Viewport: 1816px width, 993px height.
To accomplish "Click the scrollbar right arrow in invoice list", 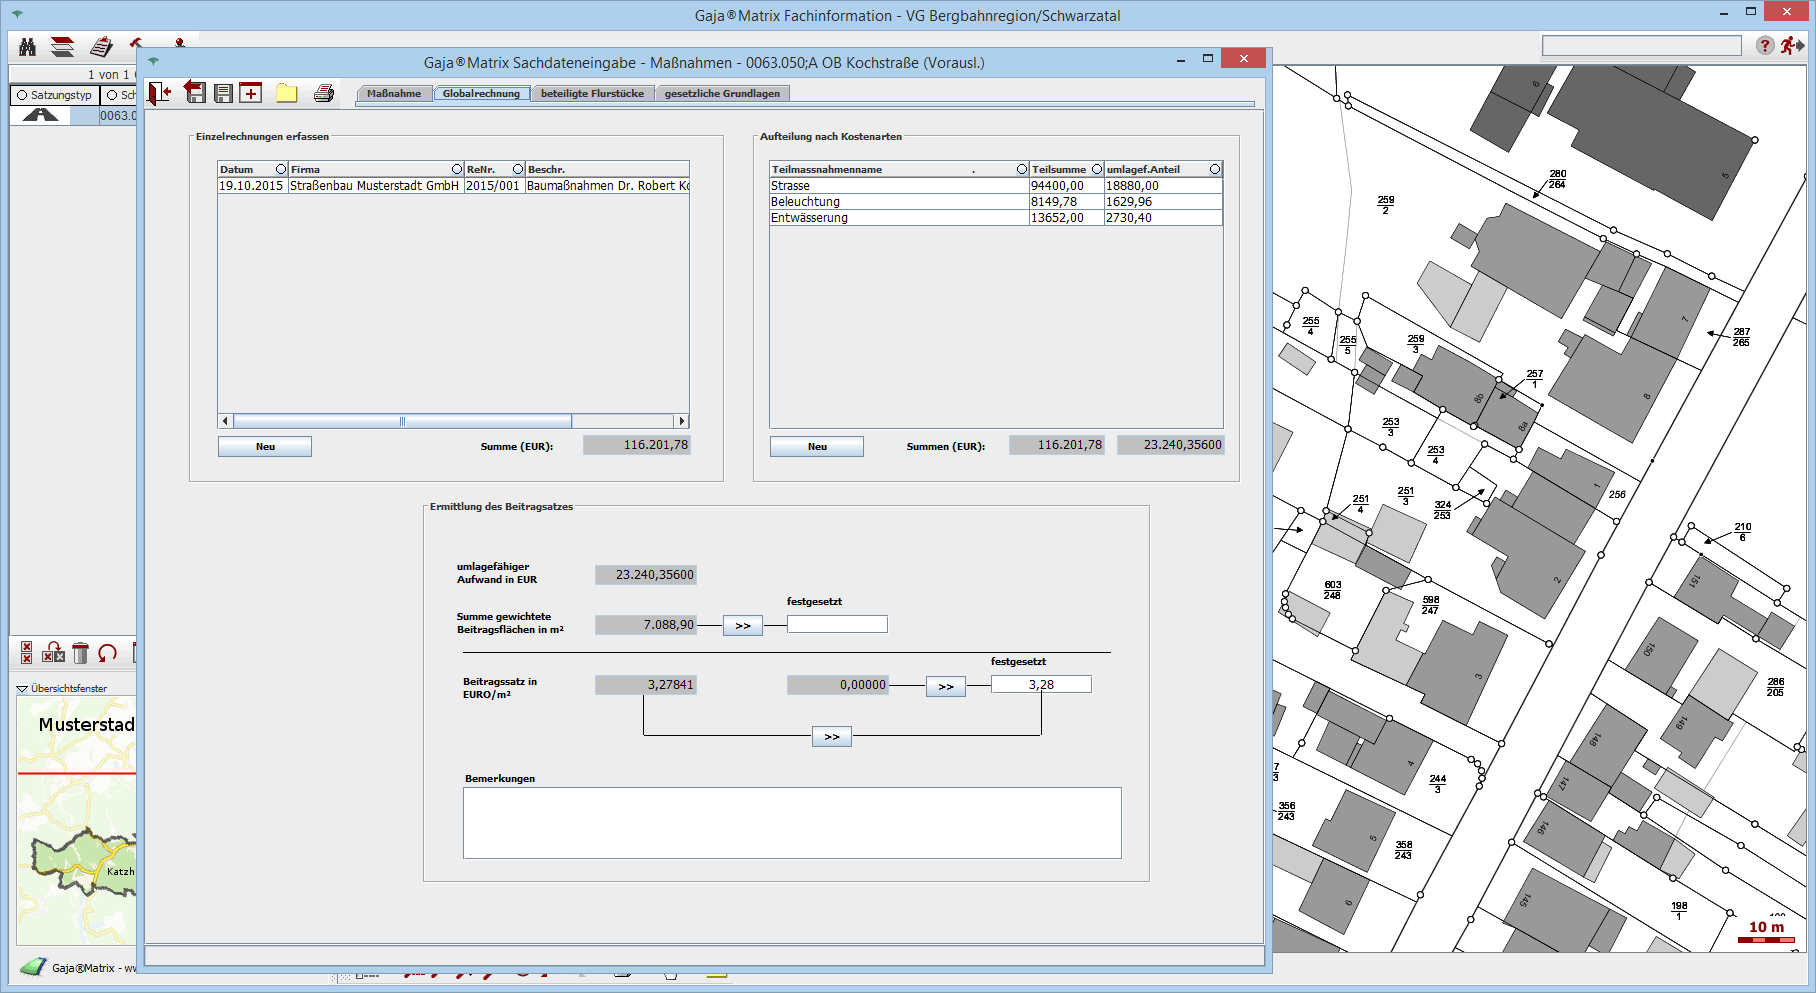I will [x=682, y=421].
